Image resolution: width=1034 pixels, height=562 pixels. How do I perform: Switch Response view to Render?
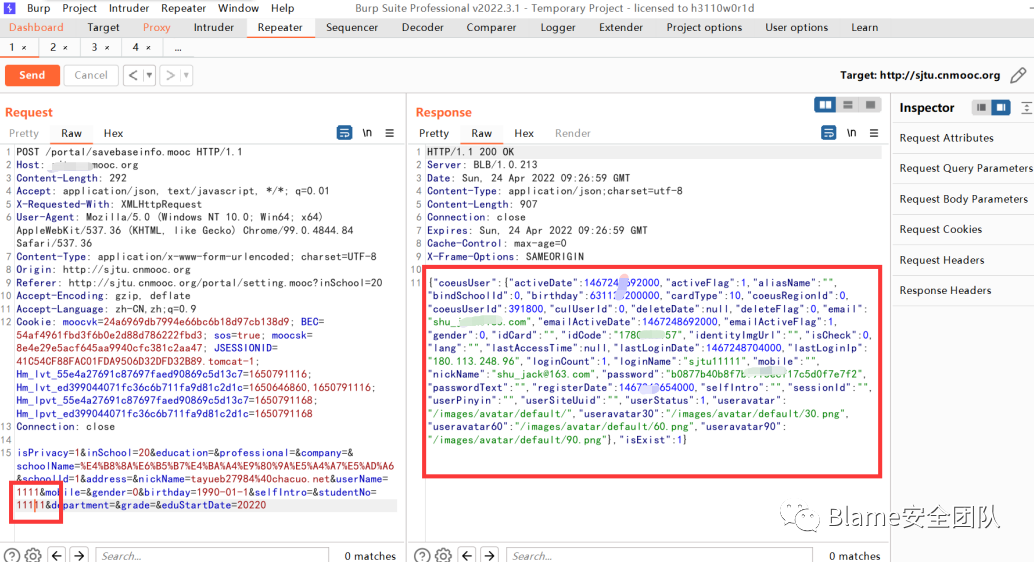572,133
